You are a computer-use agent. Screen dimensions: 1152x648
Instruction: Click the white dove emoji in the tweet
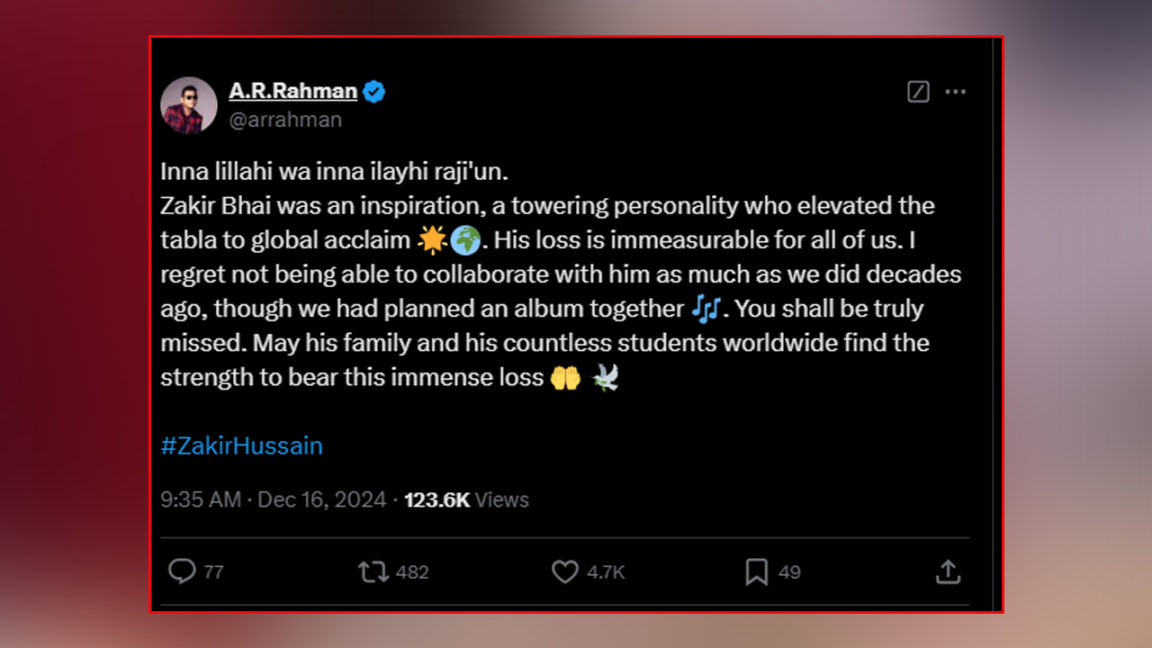coord(605,378)
